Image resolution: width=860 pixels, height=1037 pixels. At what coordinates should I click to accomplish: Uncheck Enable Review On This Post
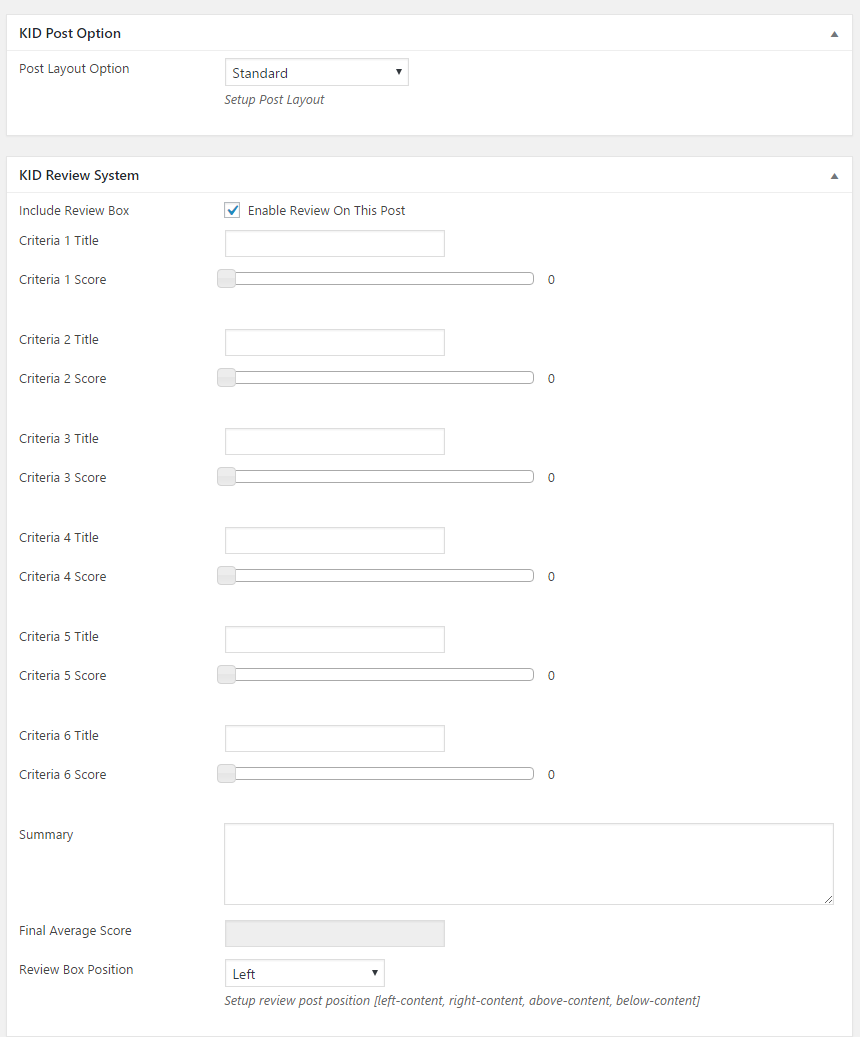(233, 211)
